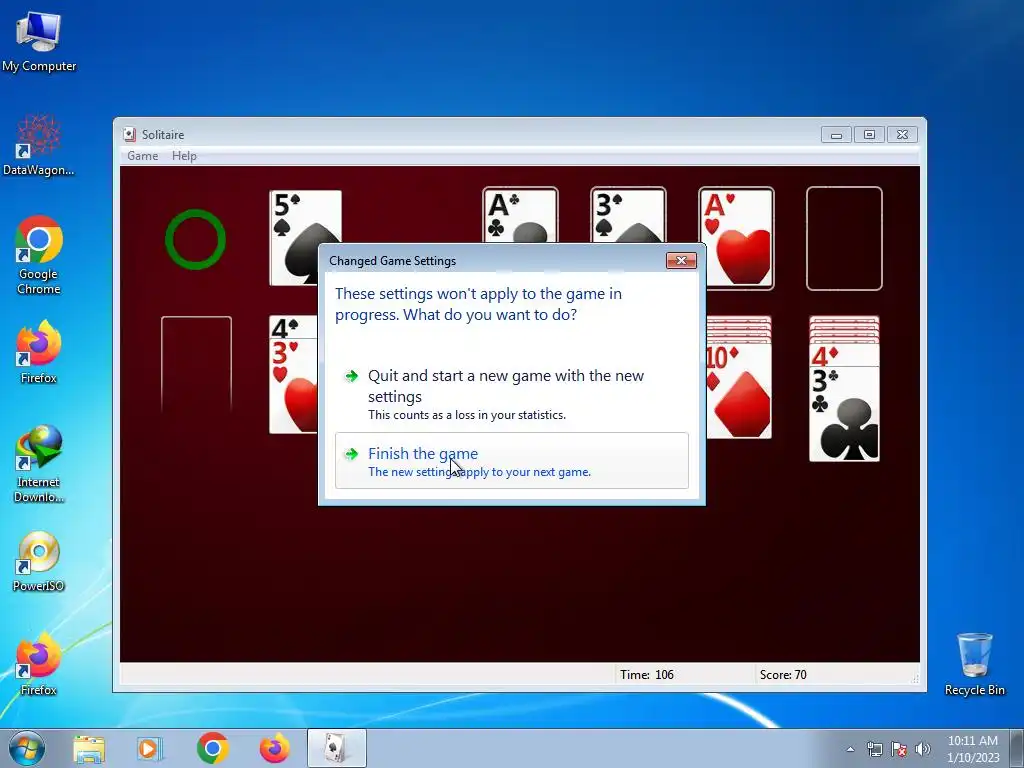
Task: Open PowerISO desktop shortcut
Action: pos(39,562)
